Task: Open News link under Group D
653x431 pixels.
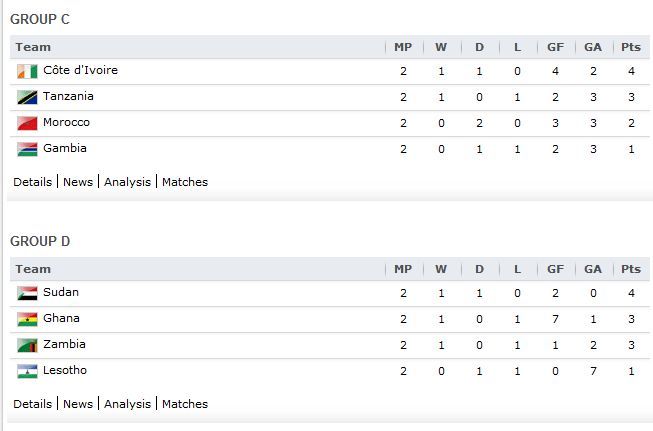Action: (x=78, y=404)
